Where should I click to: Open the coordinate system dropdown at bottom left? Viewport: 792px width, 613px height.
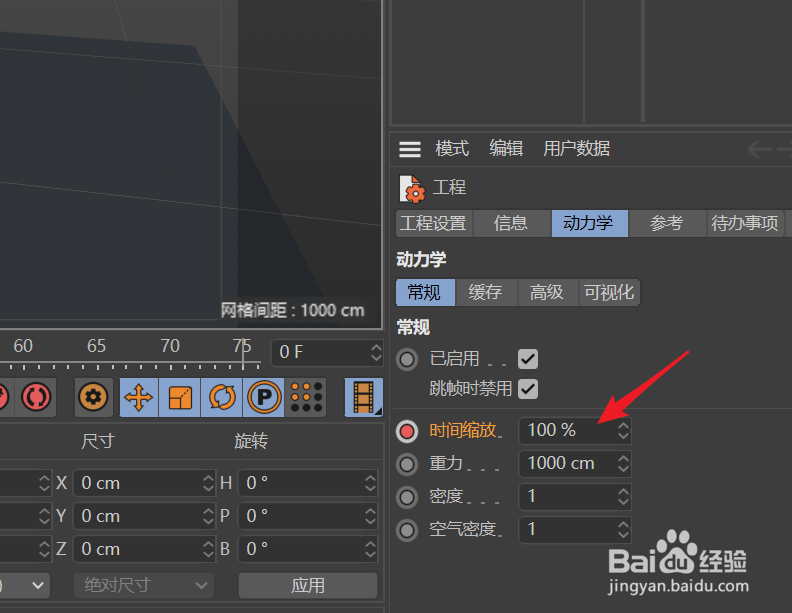(x=24, y=585)
